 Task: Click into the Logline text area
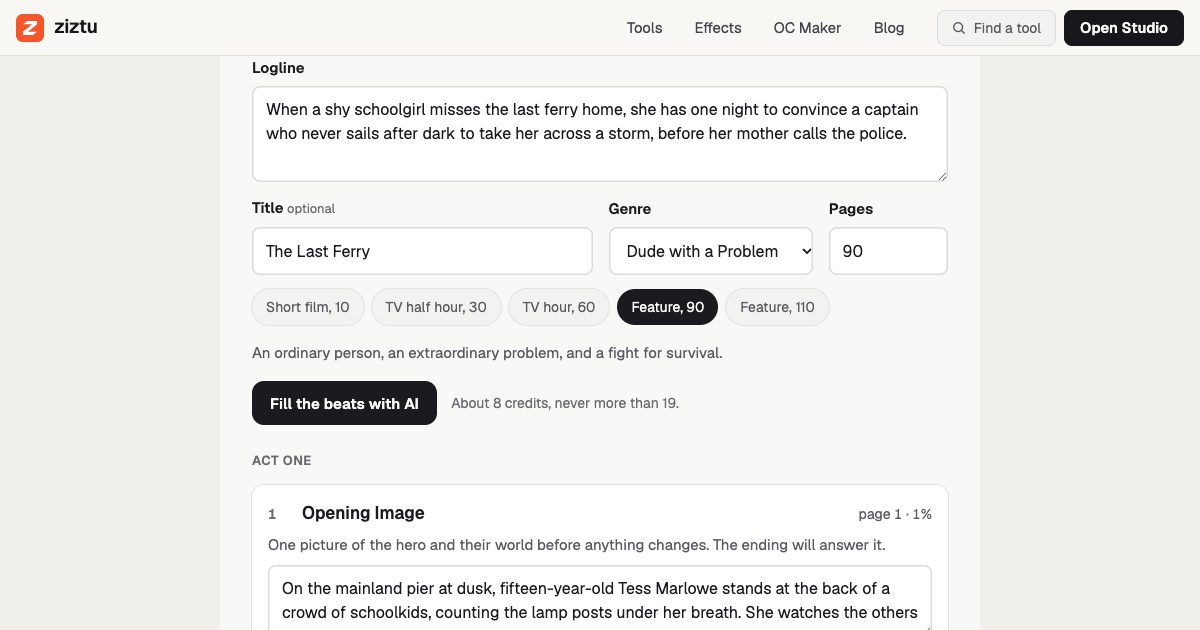coord(600,134)
